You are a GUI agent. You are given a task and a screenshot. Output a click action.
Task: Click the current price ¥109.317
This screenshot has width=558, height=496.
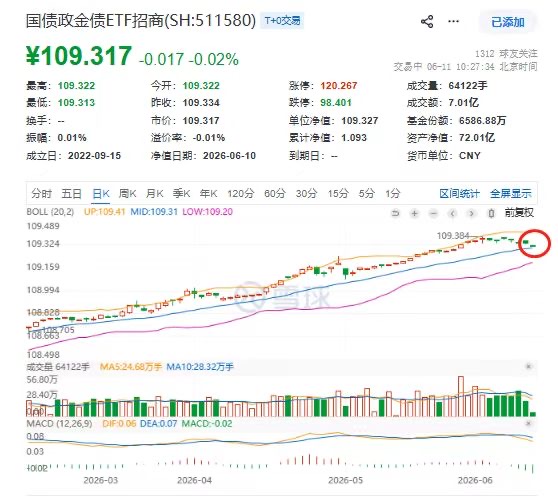[x=79, y=56]
